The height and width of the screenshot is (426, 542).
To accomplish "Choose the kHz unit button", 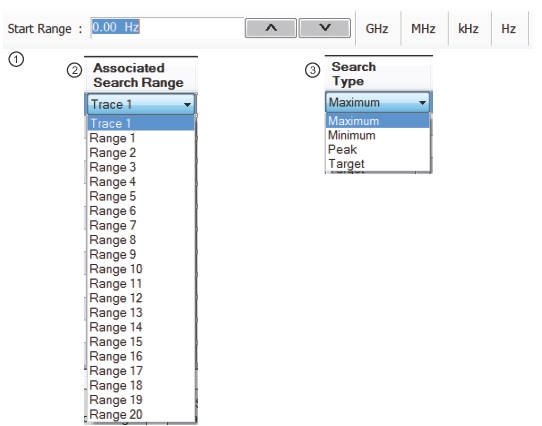I will pyautogui.click(x=469, y=29).
